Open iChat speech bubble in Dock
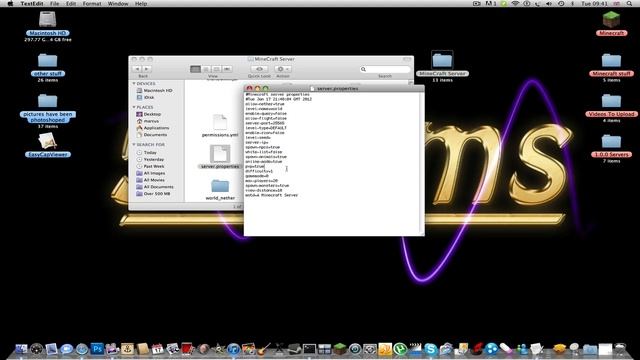The image size is (640, 360). [67, 349]
